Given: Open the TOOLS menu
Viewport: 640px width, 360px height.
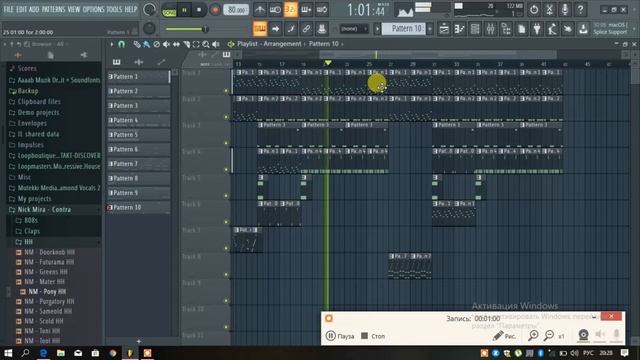Looking at the screenshot, I should [x=114, y=9].
